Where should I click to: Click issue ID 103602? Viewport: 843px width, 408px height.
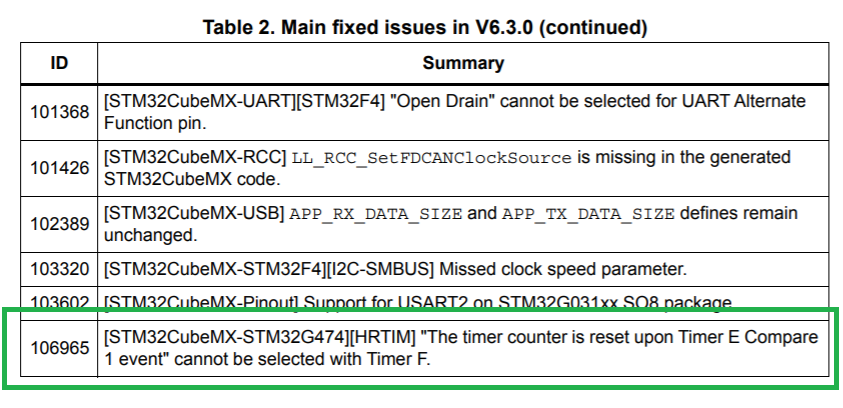pyautogui.click(x=59, y=303)
